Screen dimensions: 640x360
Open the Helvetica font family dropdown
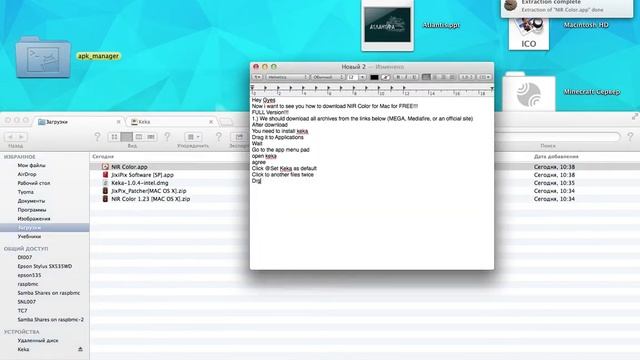[x=287, y=77]
